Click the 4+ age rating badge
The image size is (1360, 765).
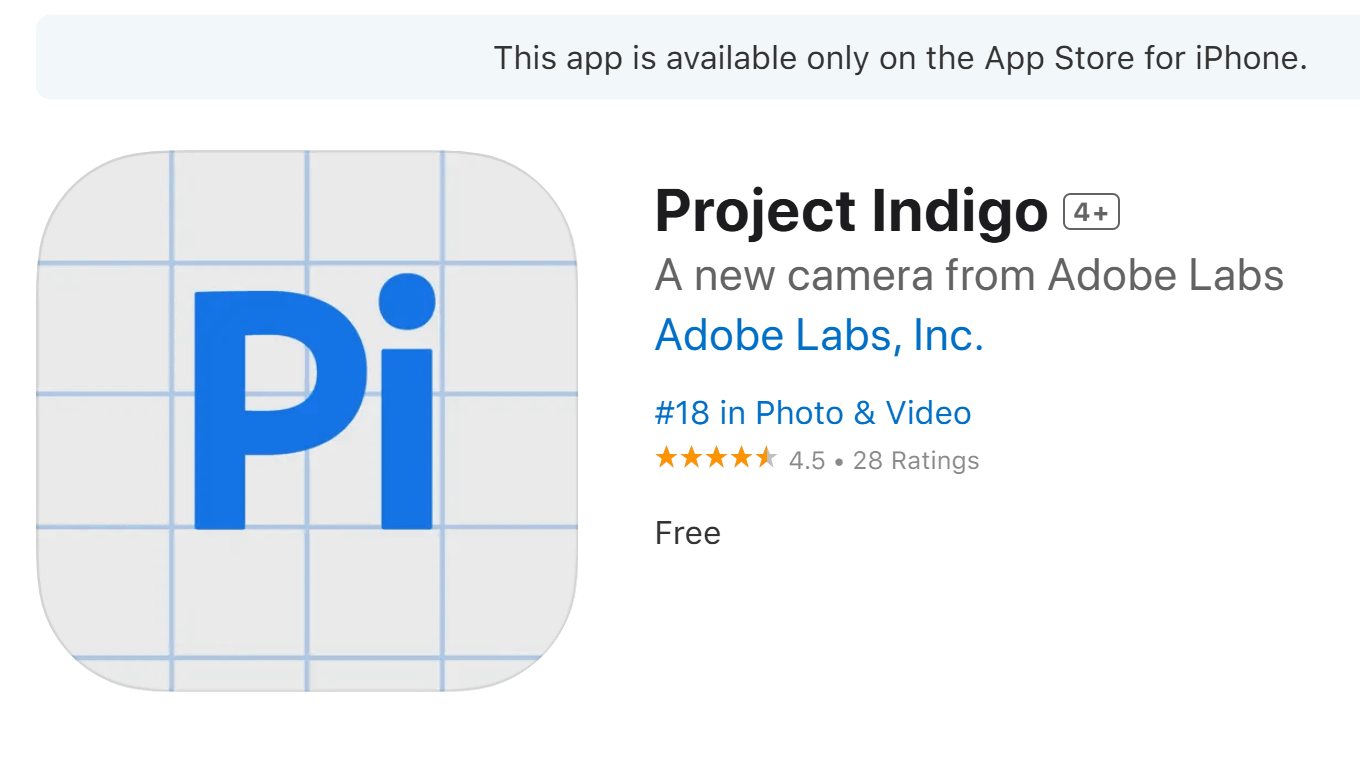tap(1091, 210)
